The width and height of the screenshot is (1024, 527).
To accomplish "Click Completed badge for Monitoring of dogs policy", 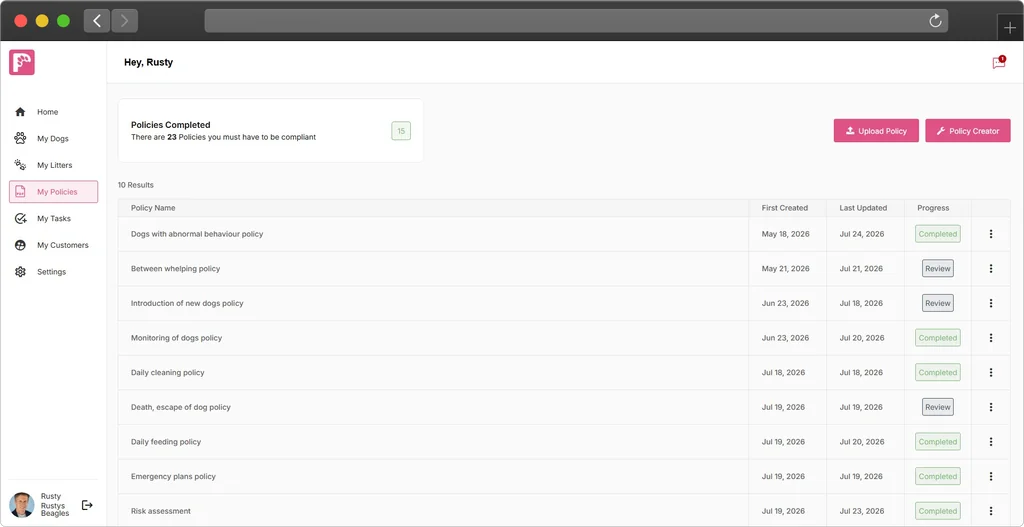I will [938, 338].
